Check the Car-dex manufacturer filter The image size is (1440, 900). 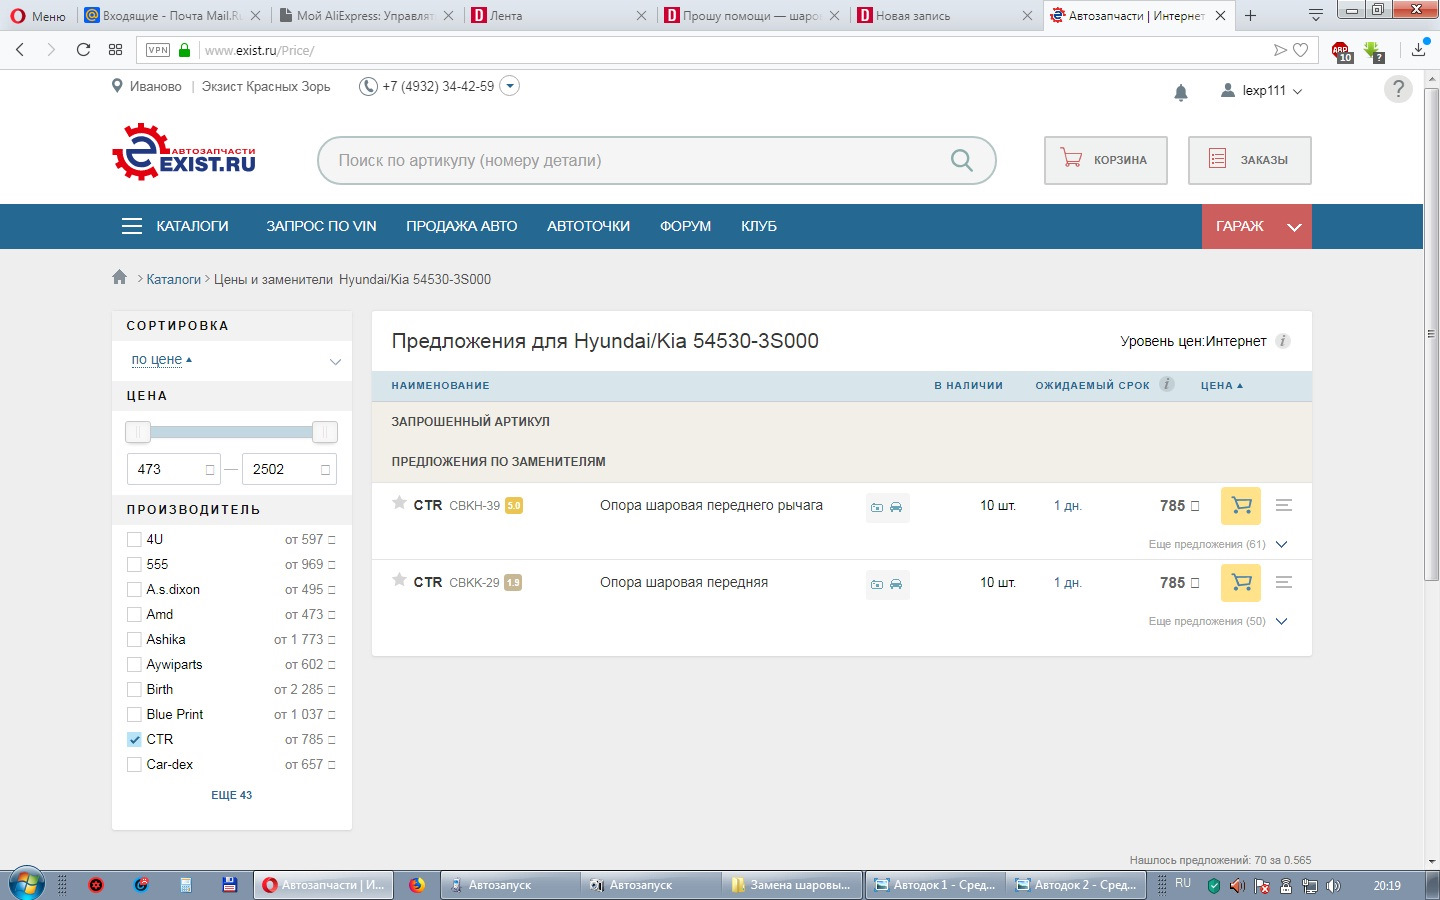[134, 764]
